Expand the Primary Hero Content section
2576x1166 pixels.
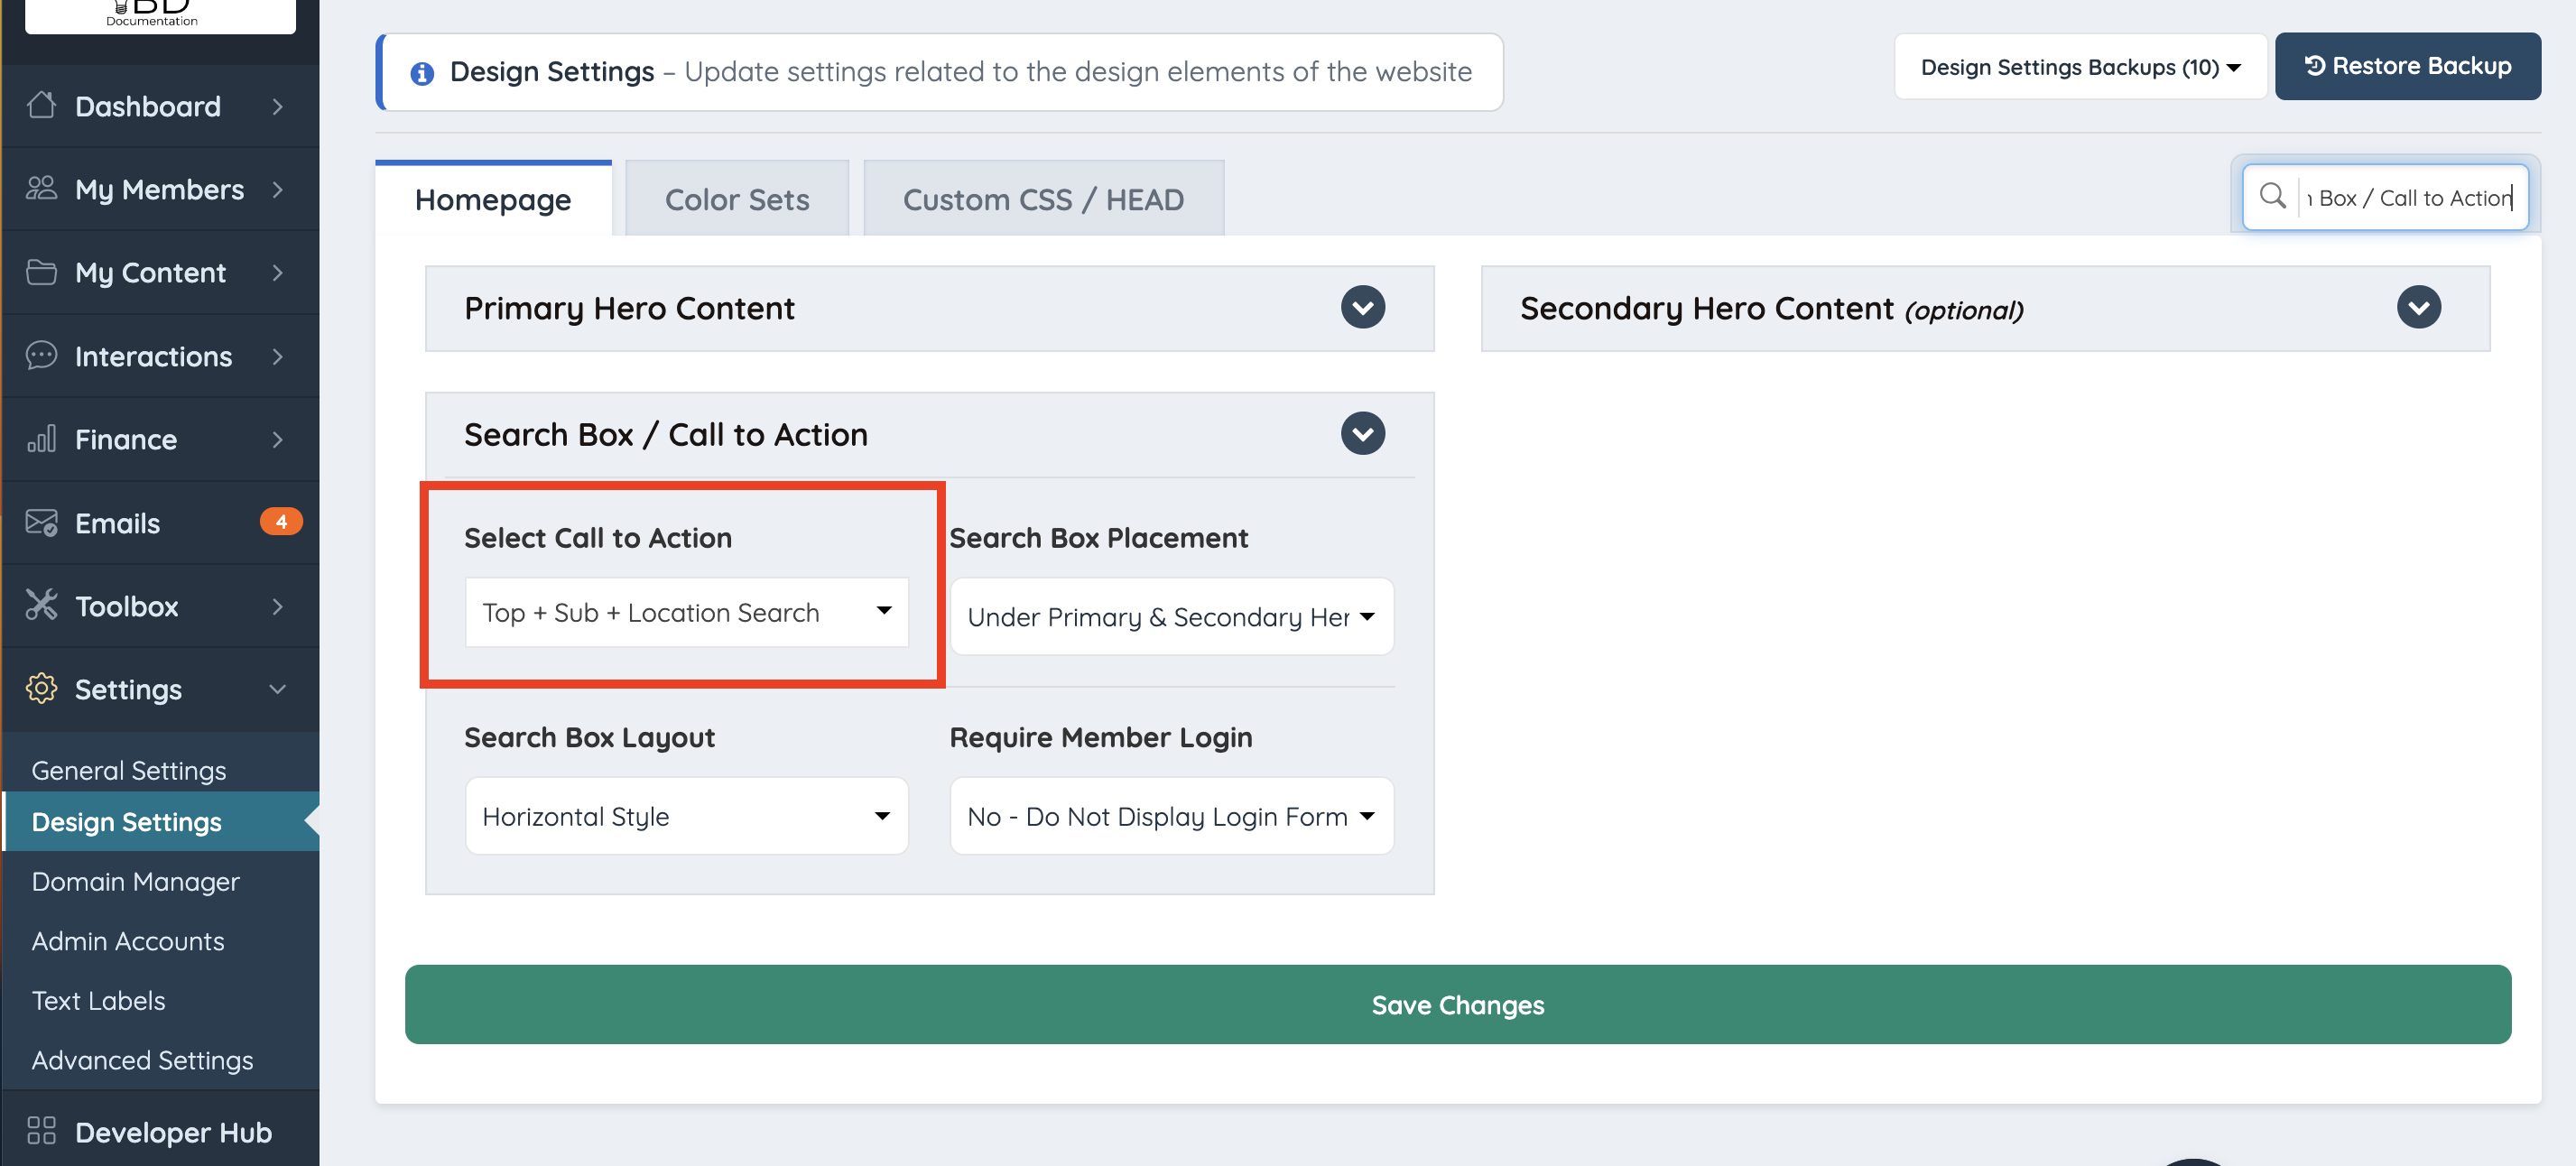(x=1362, y=307)
